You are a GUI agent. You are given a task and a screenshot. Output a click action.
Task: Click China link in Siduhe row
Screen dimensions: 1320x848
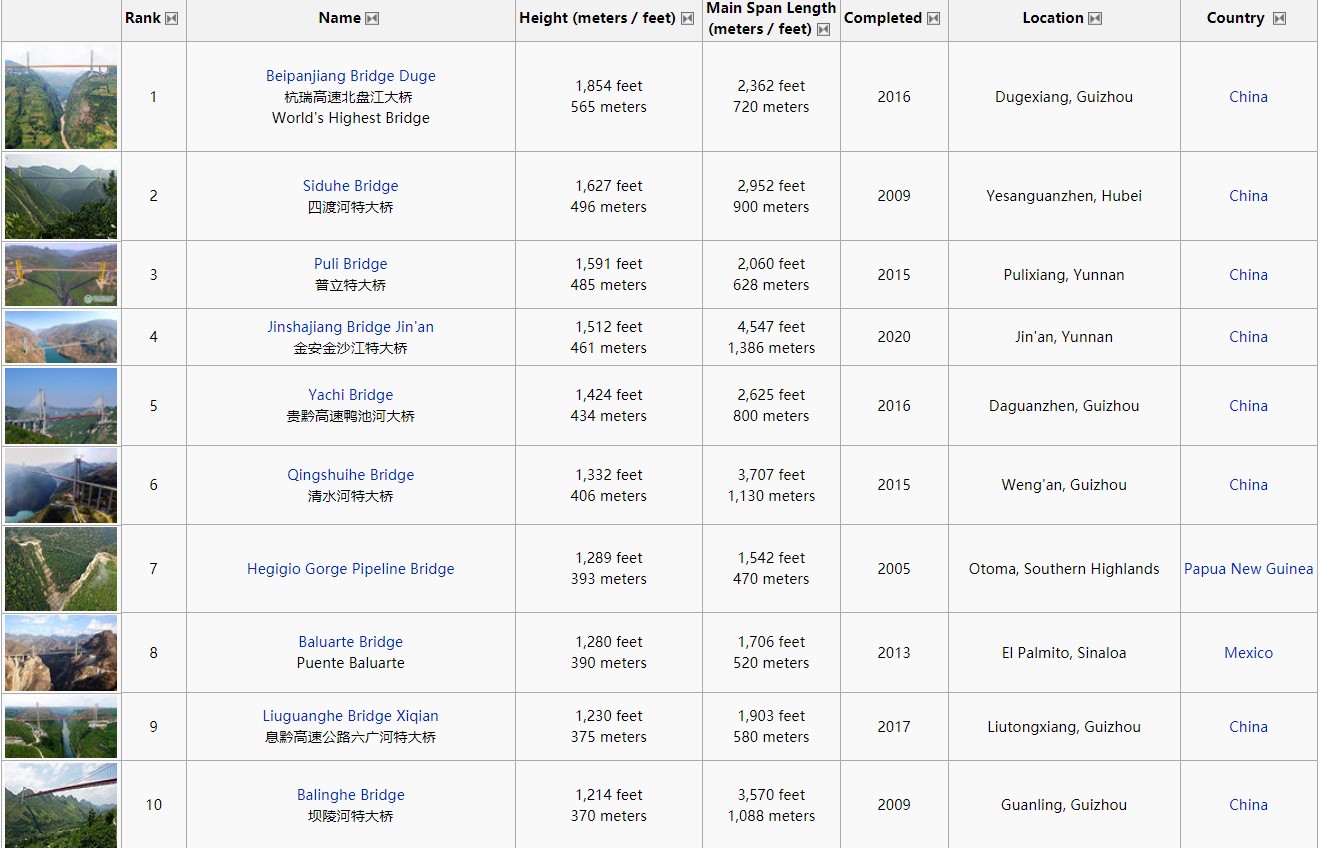pyautogui.click(x=1249, y=196)
